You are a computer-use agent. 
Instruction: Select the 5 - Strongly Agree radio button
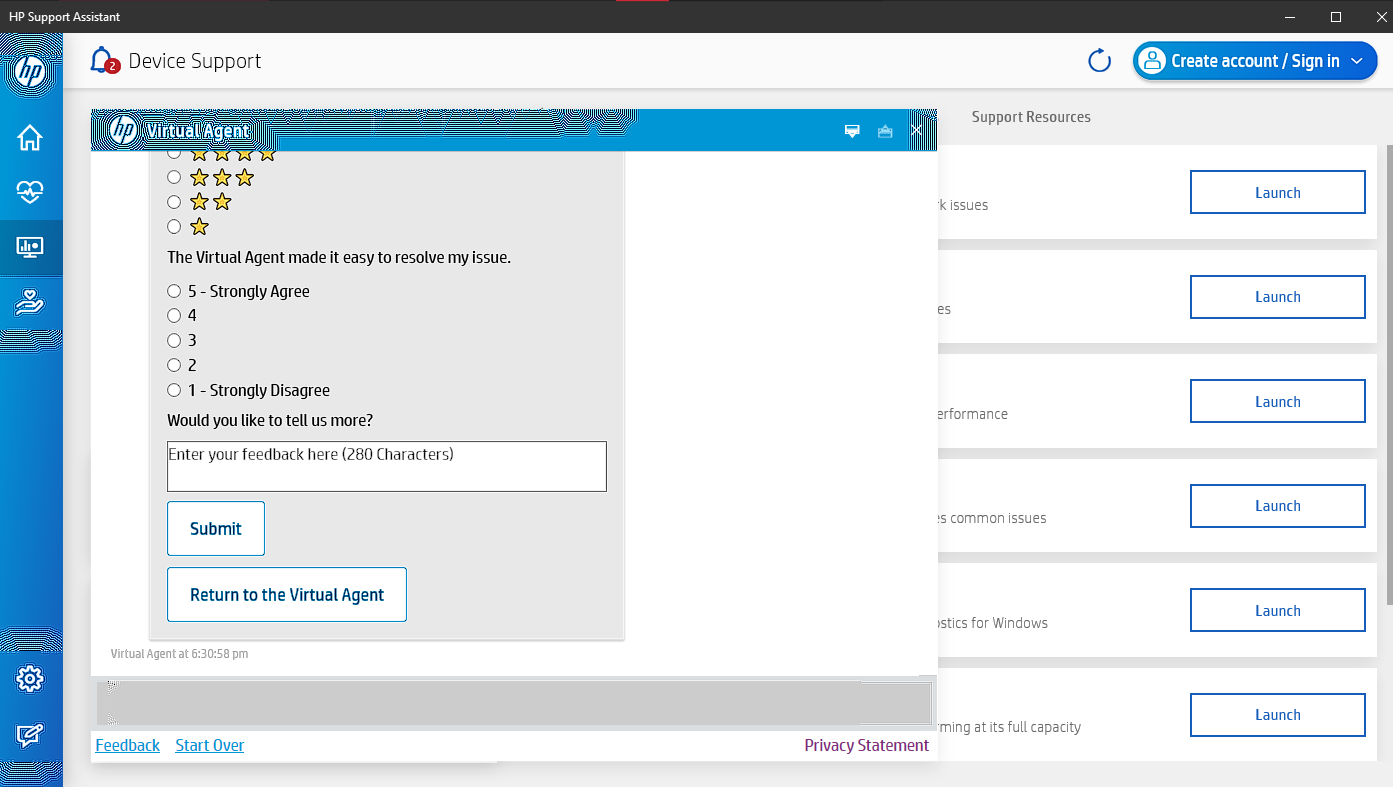click(x=174, y=291)
